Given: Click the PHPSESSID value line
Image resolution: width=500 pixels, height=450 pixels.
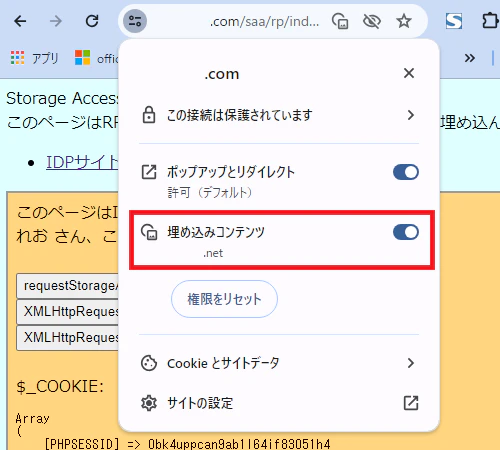Looking at the screenshot, I should pos(187,444).
